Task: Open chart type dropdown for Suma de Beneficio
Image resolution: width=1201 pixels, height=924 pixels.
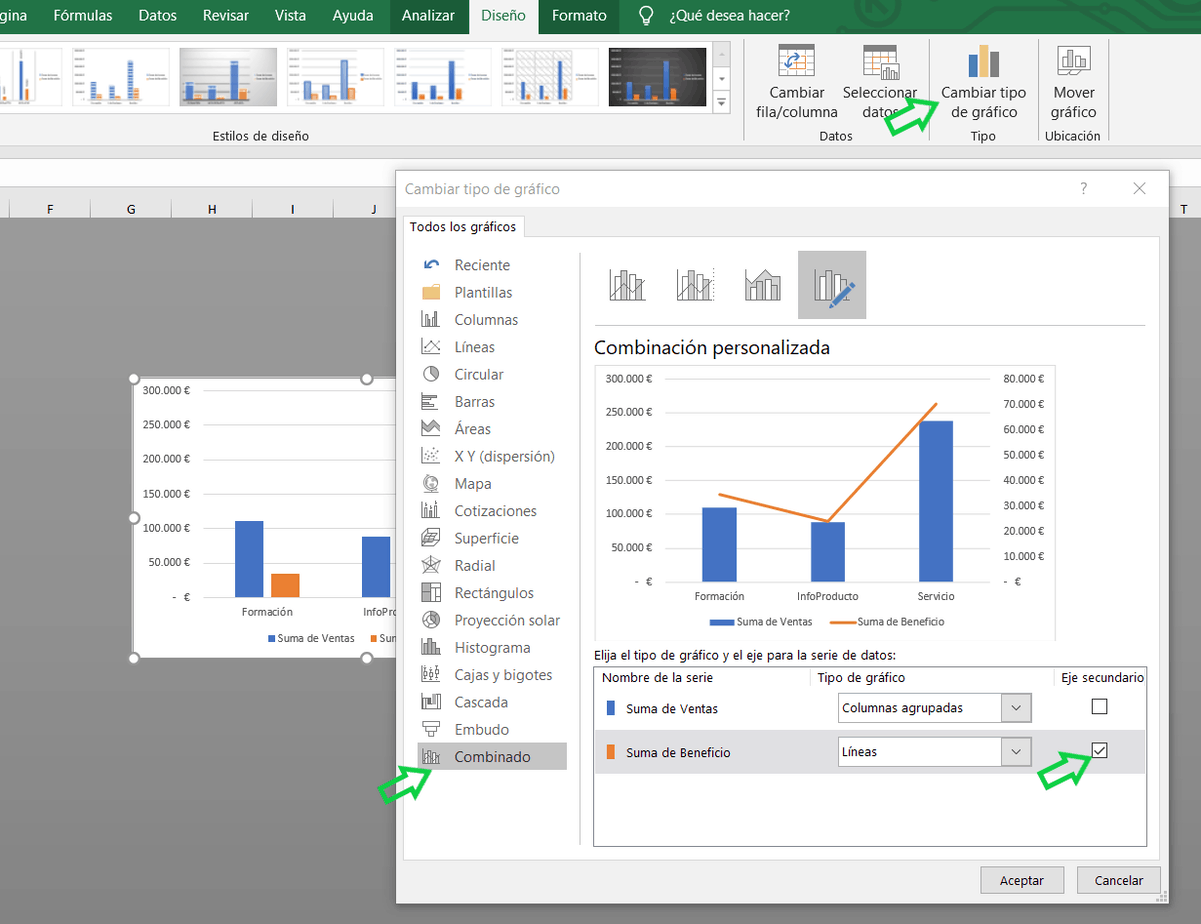Action: [x=1016, y=752]
